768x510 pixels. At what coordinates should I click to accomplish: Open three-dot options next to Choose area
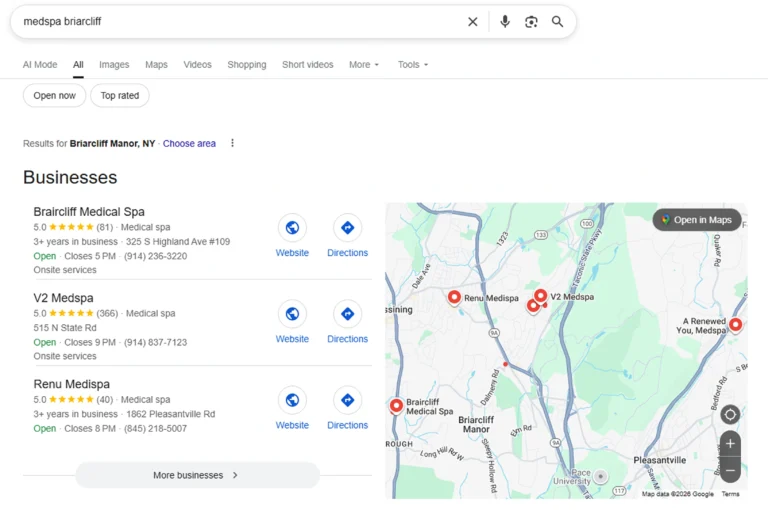tap(233, 143)
